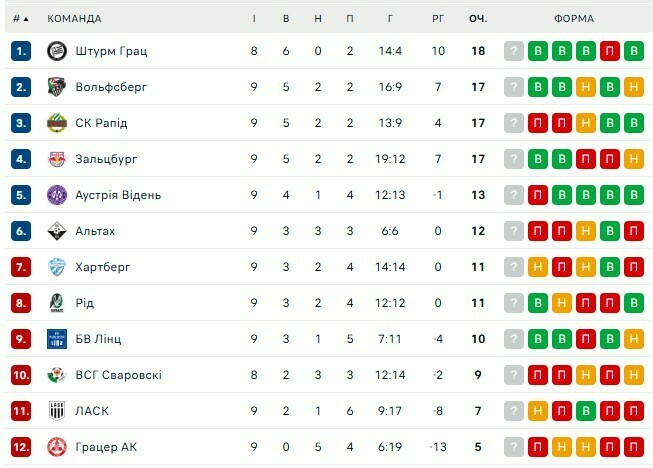Click the position 1 rank badge
Viewport: 653px width, 468px height.
22,51
